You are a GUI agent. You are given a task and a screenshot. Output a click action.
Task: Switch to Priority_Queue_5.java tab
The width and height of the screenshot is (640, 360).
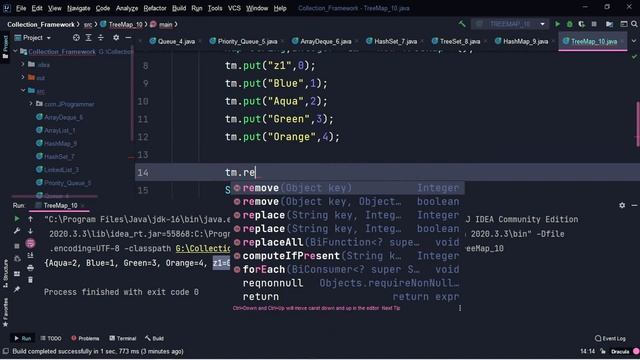point(247,41)
